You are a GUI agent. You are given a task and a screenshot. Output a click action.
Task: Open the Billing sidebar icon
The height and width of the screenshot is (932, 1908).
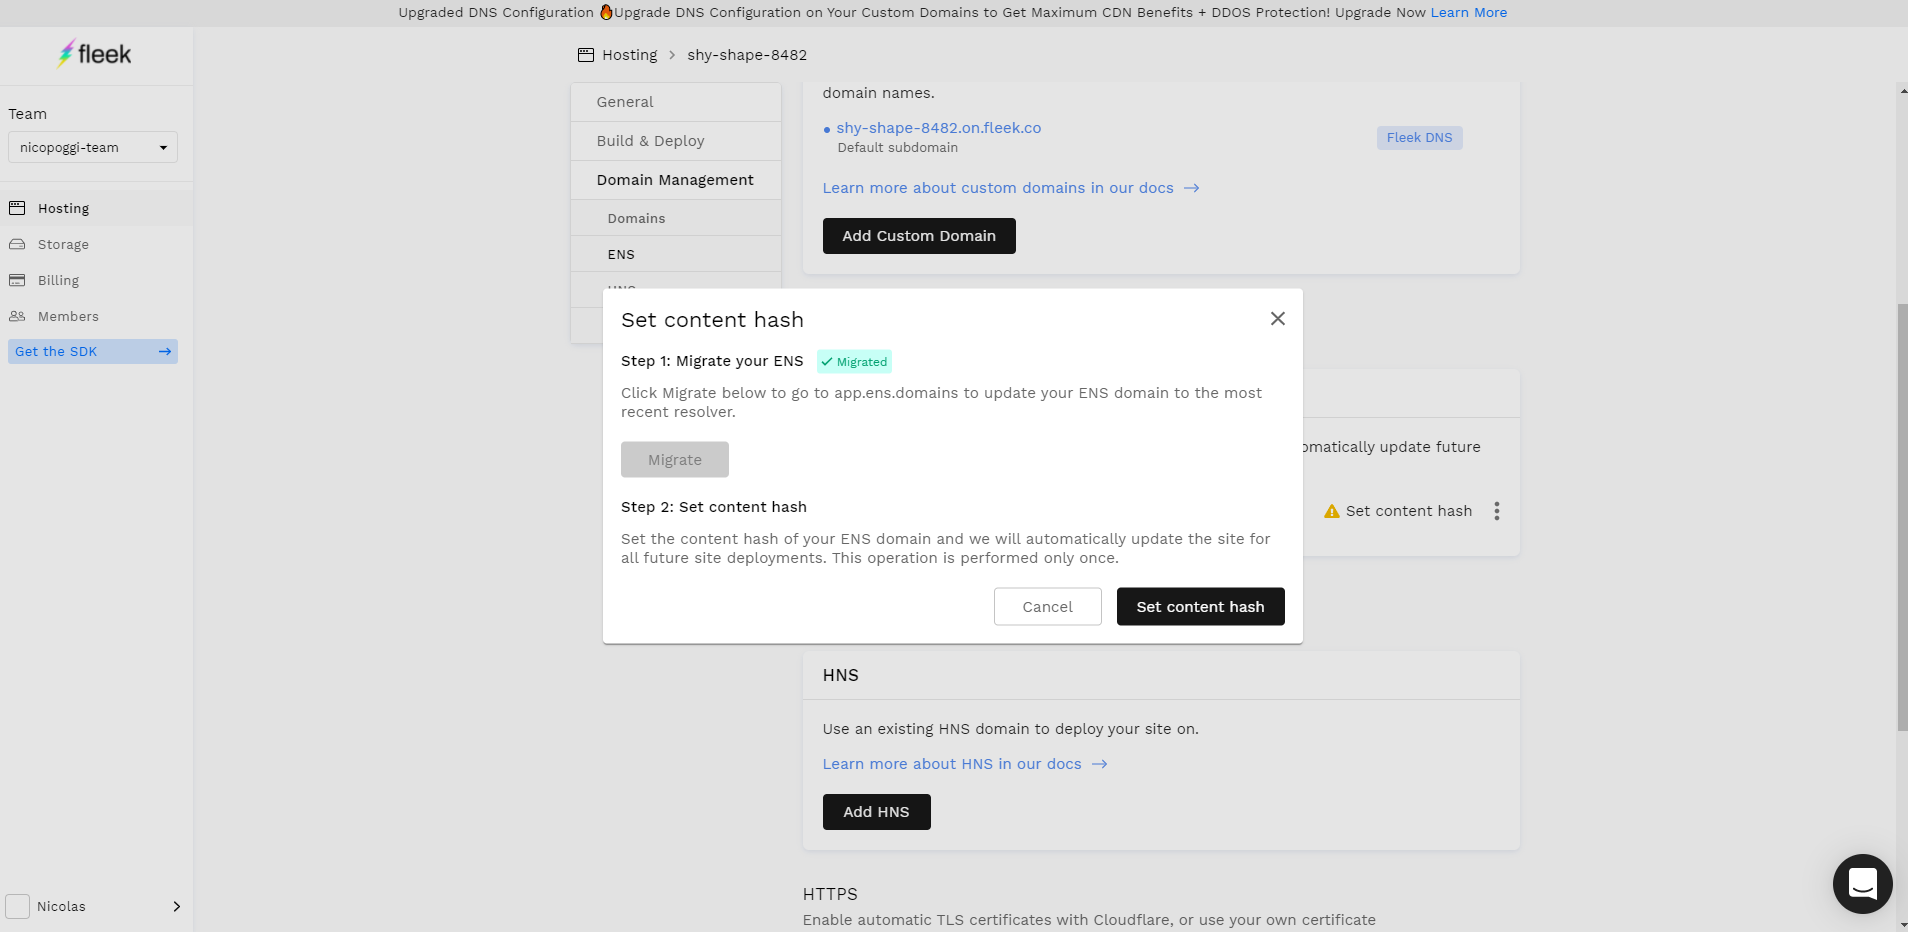[17, 280]
